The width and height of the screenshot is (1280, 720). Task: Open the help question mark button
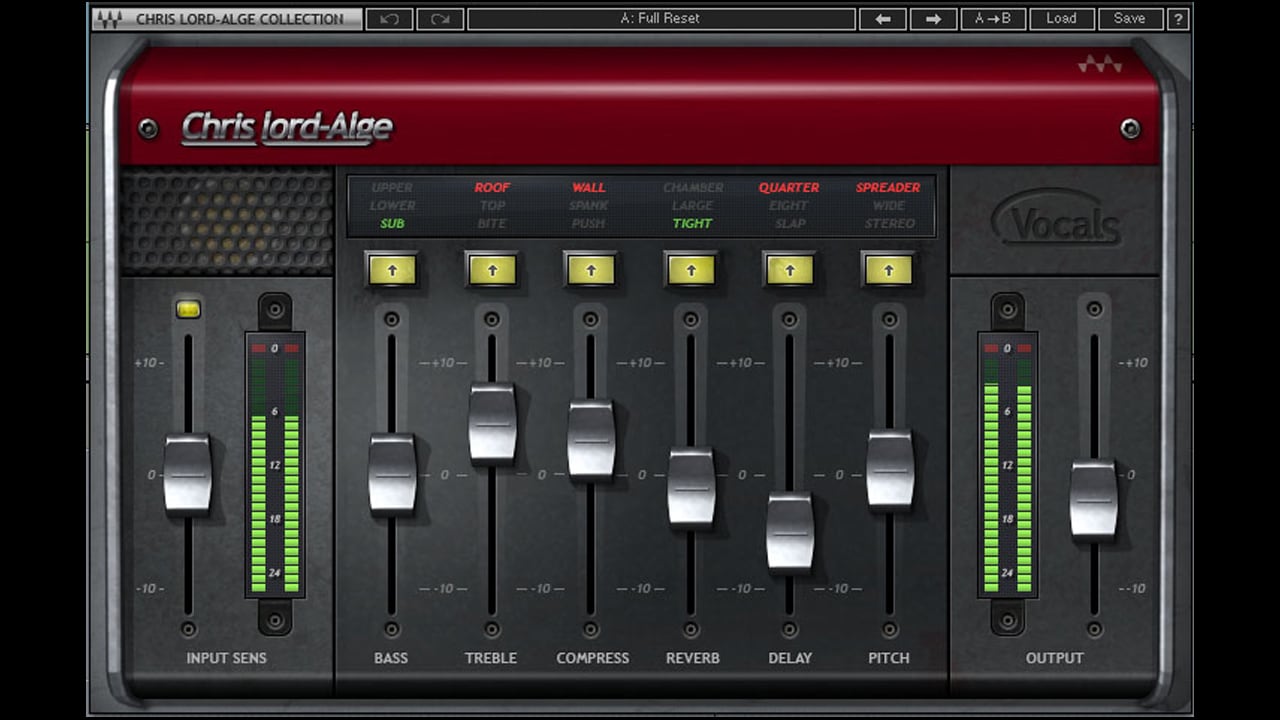(1177, 18)
